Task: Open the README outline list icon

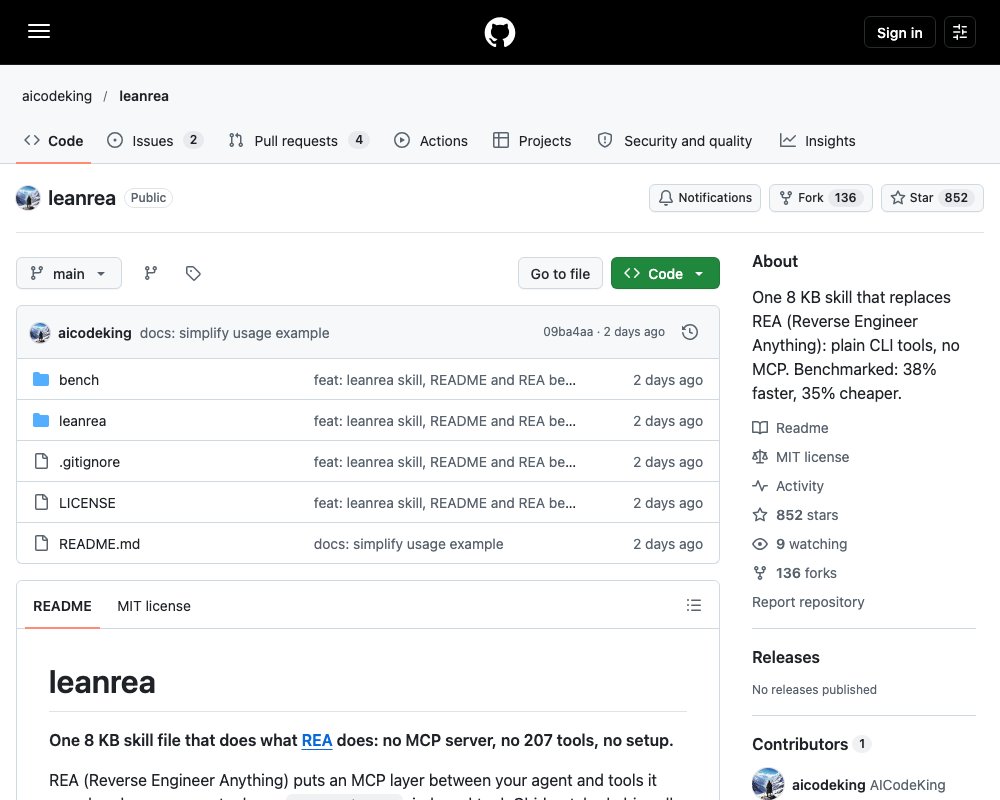Action: click(x=694, y=605)
